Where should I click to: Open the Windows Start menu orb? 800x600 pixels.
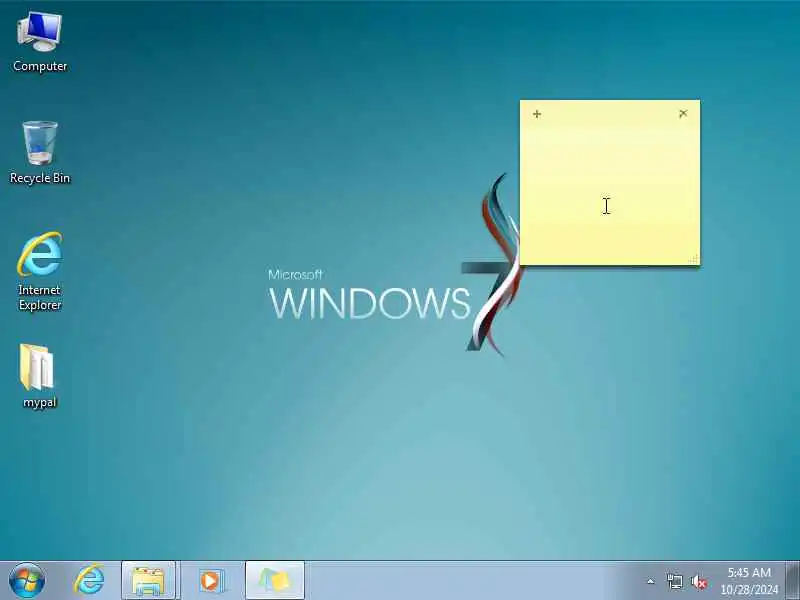[x=27, y=581]
